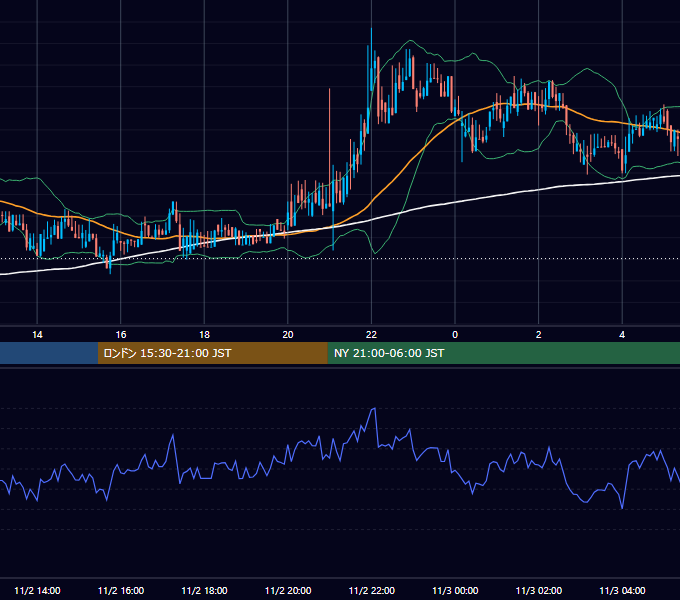
Task: Click the 11/3 00:00 time label
Action: (x=455, y=590)
